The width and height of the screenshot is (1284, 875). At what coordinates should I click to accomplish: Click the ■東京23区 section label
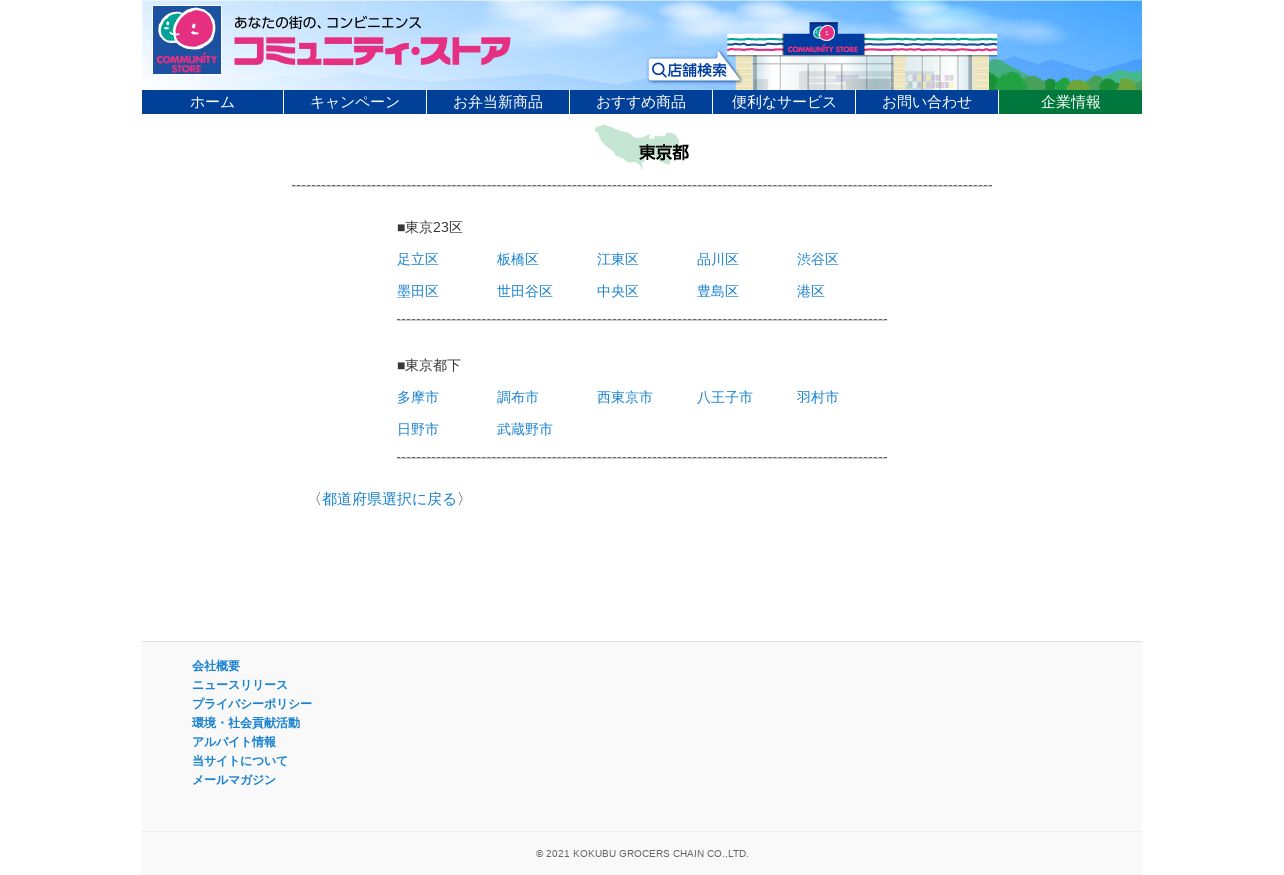(x=430, y=227)
